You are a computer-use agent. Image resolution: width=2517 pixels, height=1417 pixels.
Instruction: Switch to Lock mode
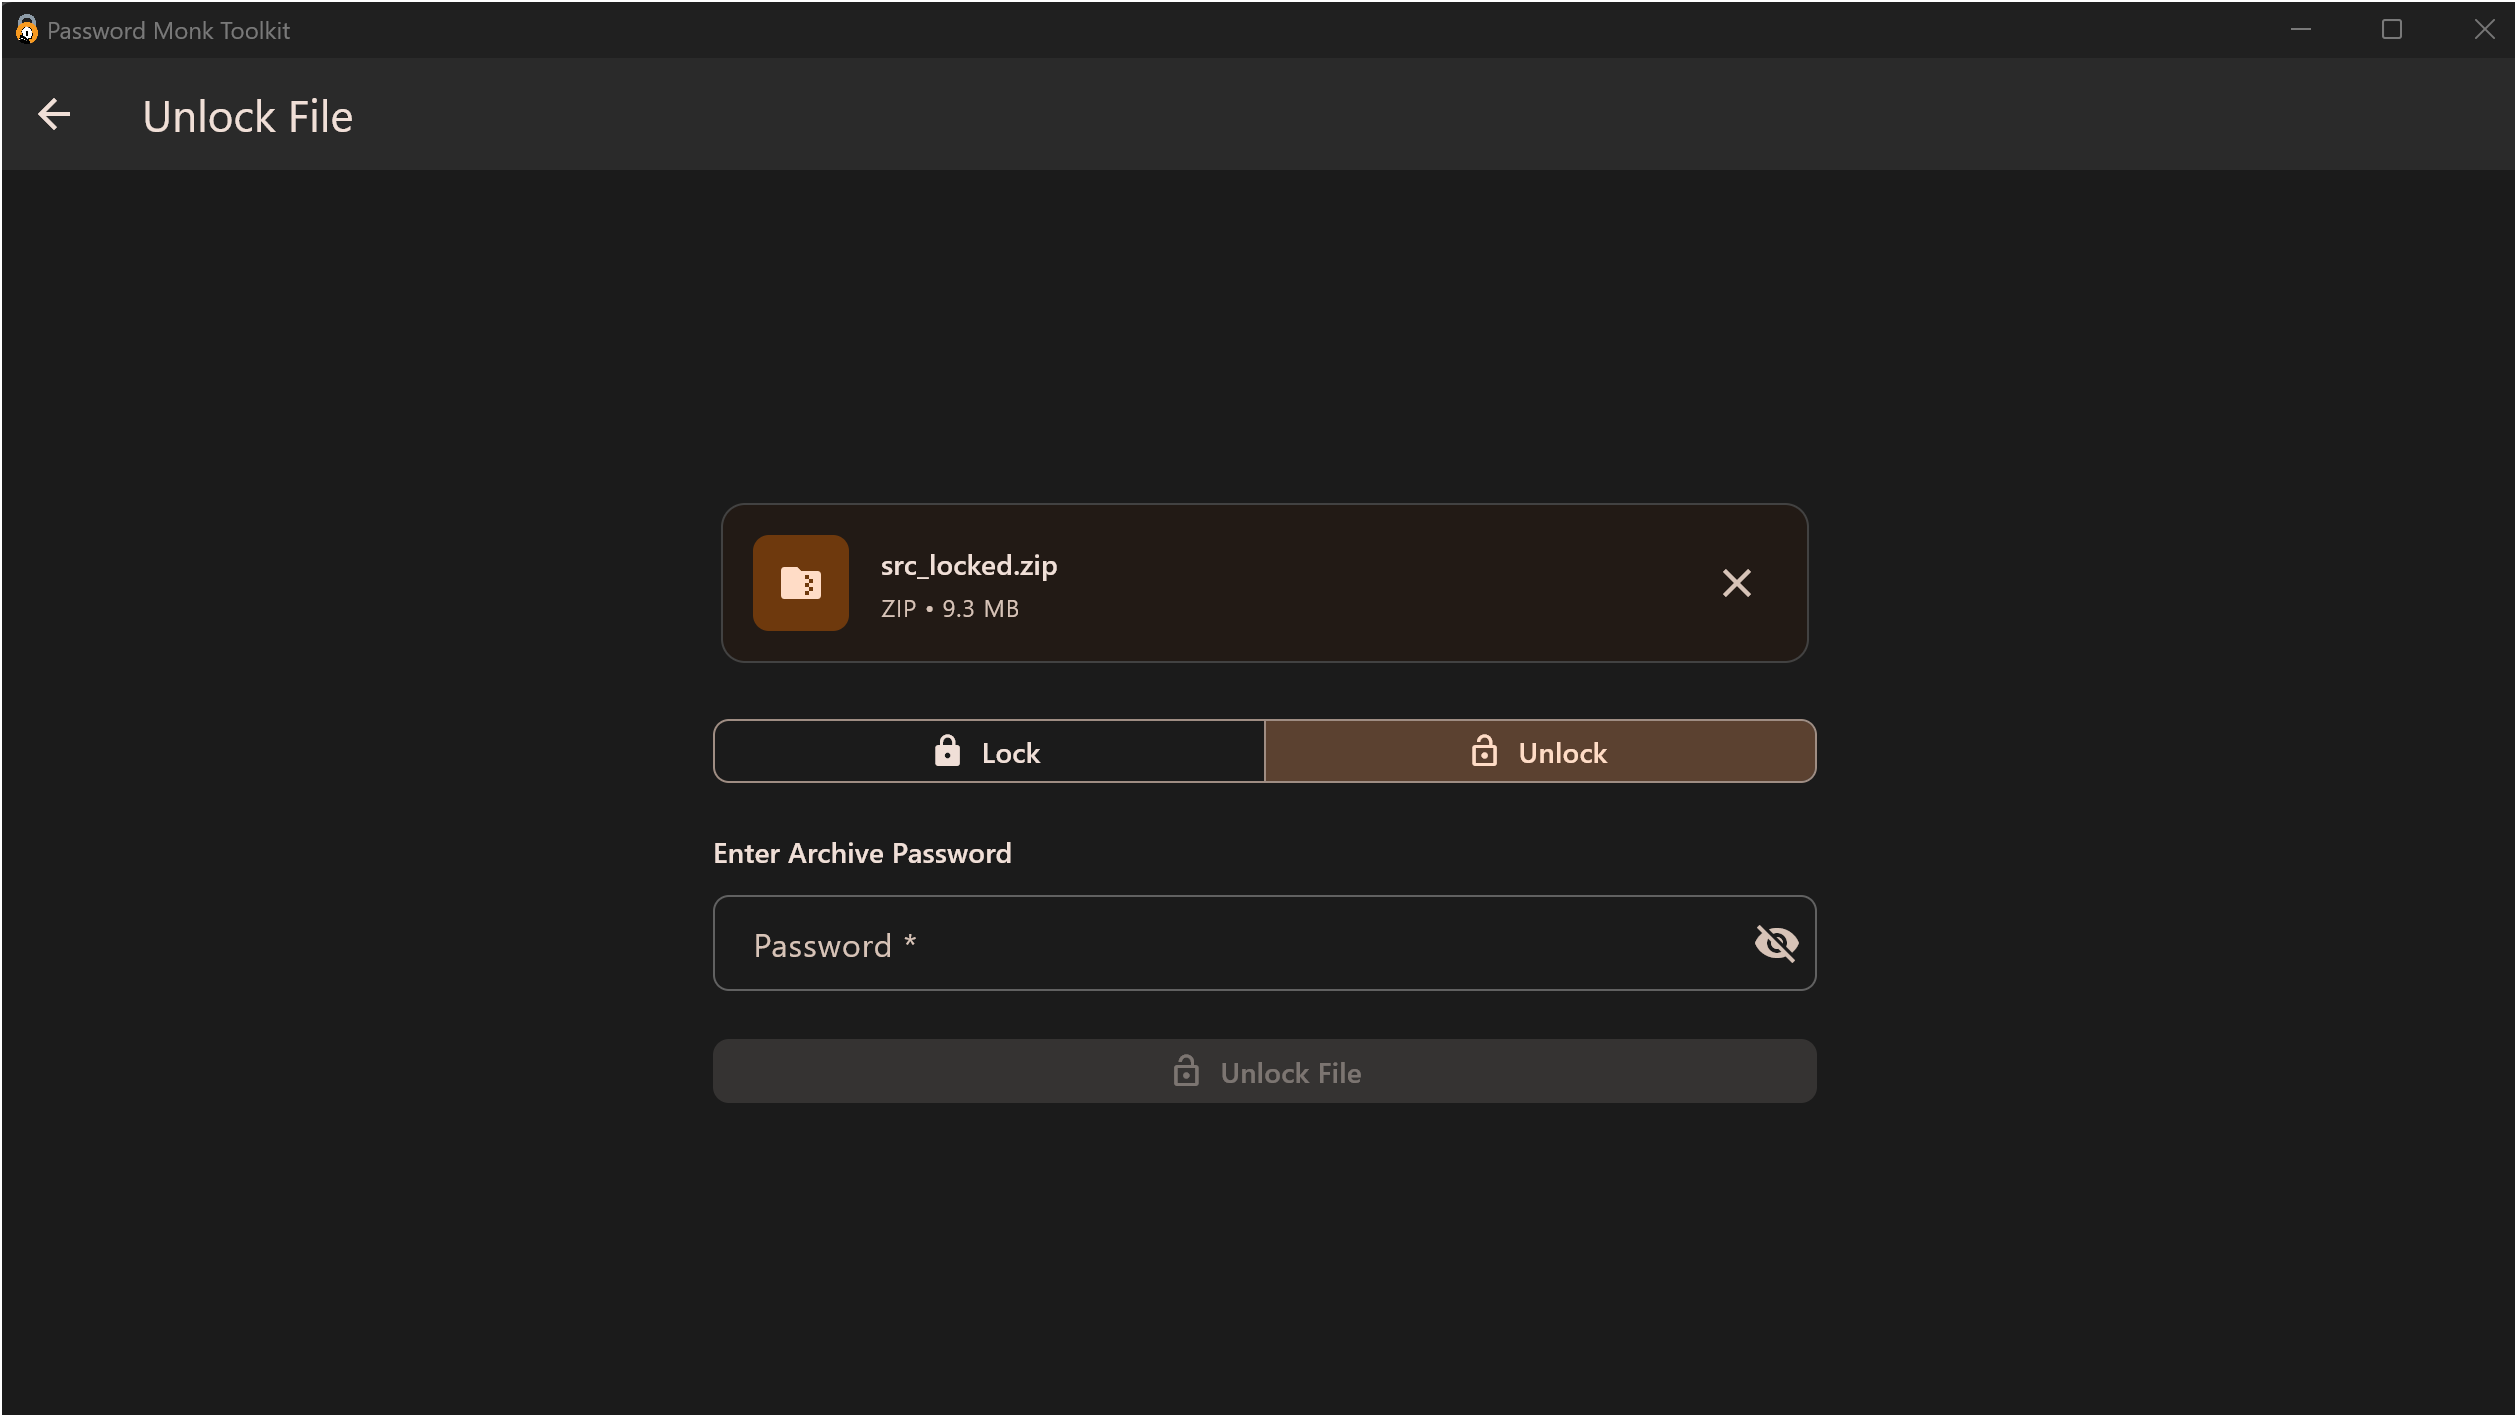click(988, 751)
